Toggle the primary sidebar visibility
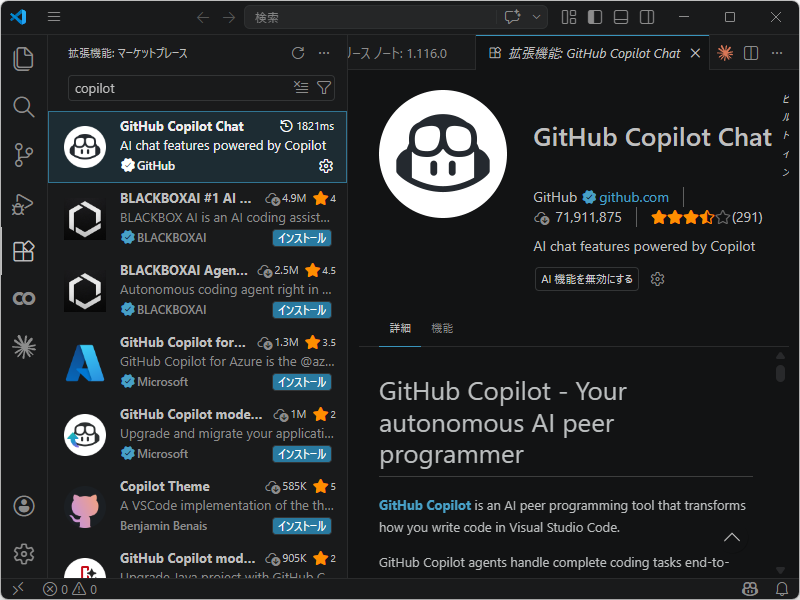 594,17
